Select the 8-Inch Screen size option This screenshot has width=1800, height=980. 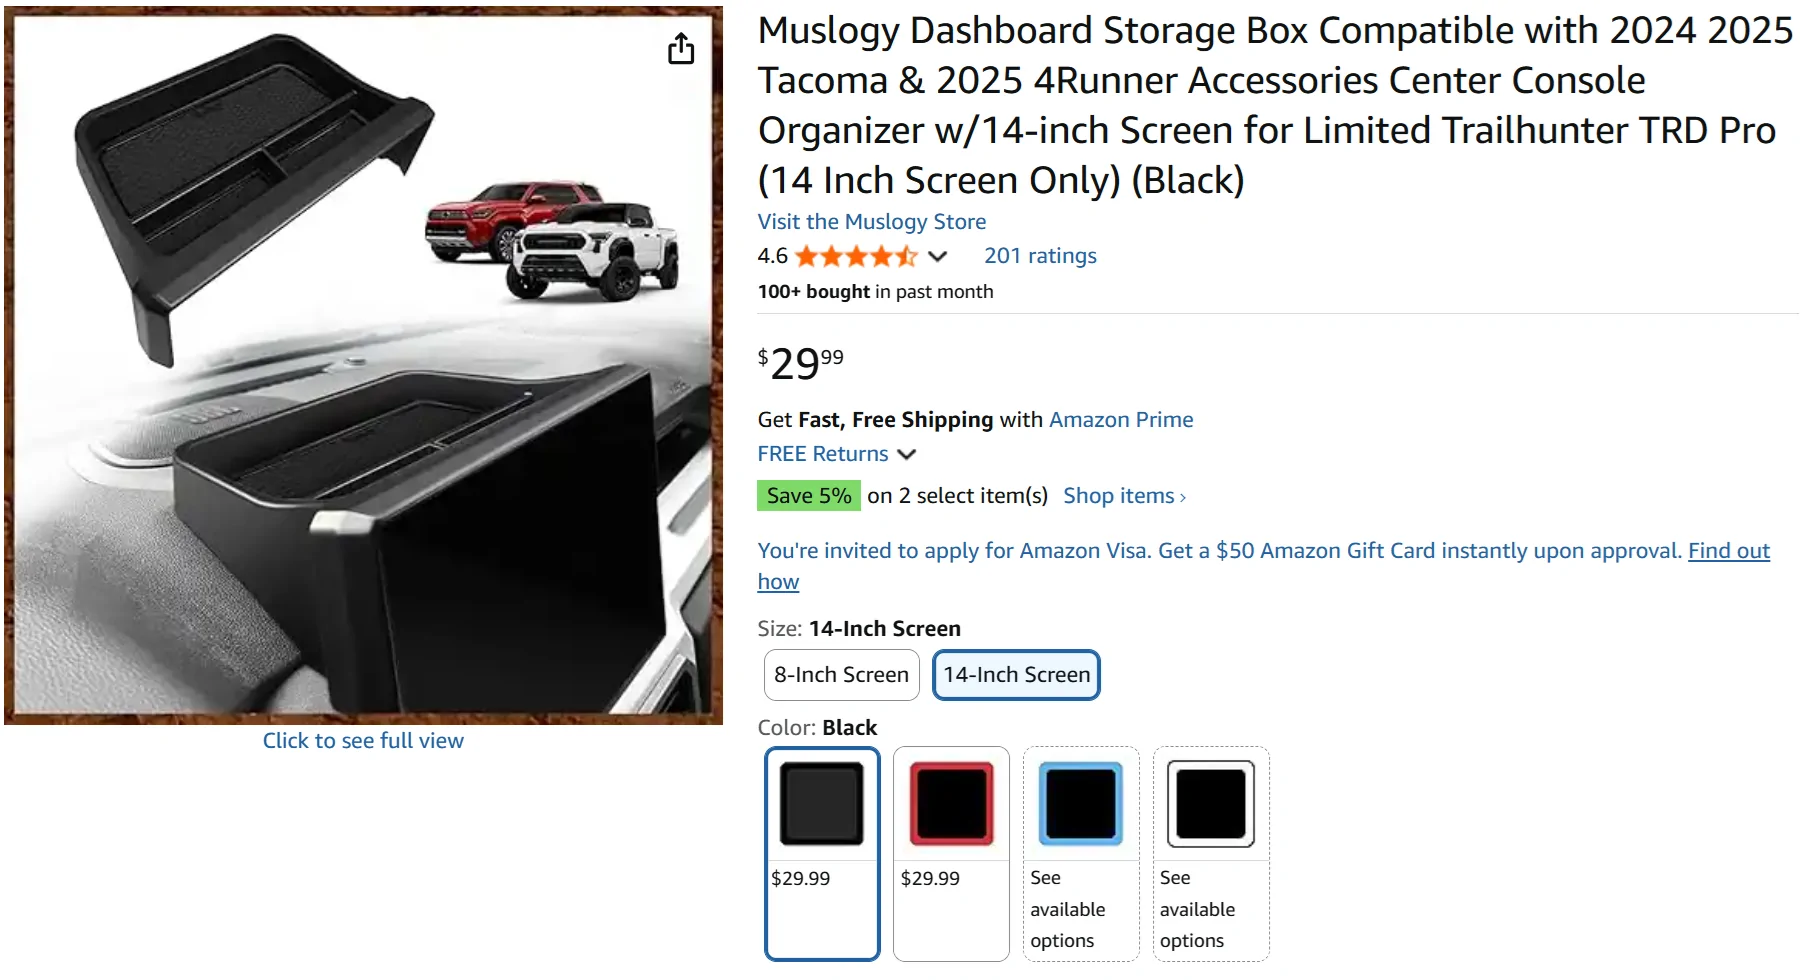[841, 675]
